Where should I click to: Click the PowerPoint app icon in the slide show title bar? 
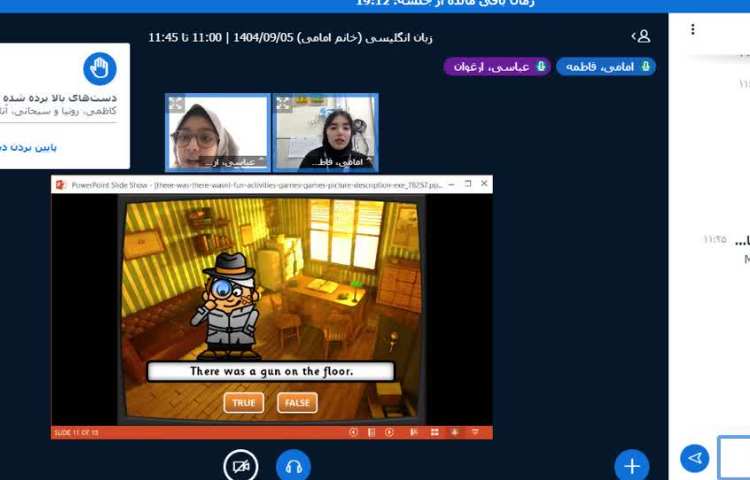coord(61,185)
